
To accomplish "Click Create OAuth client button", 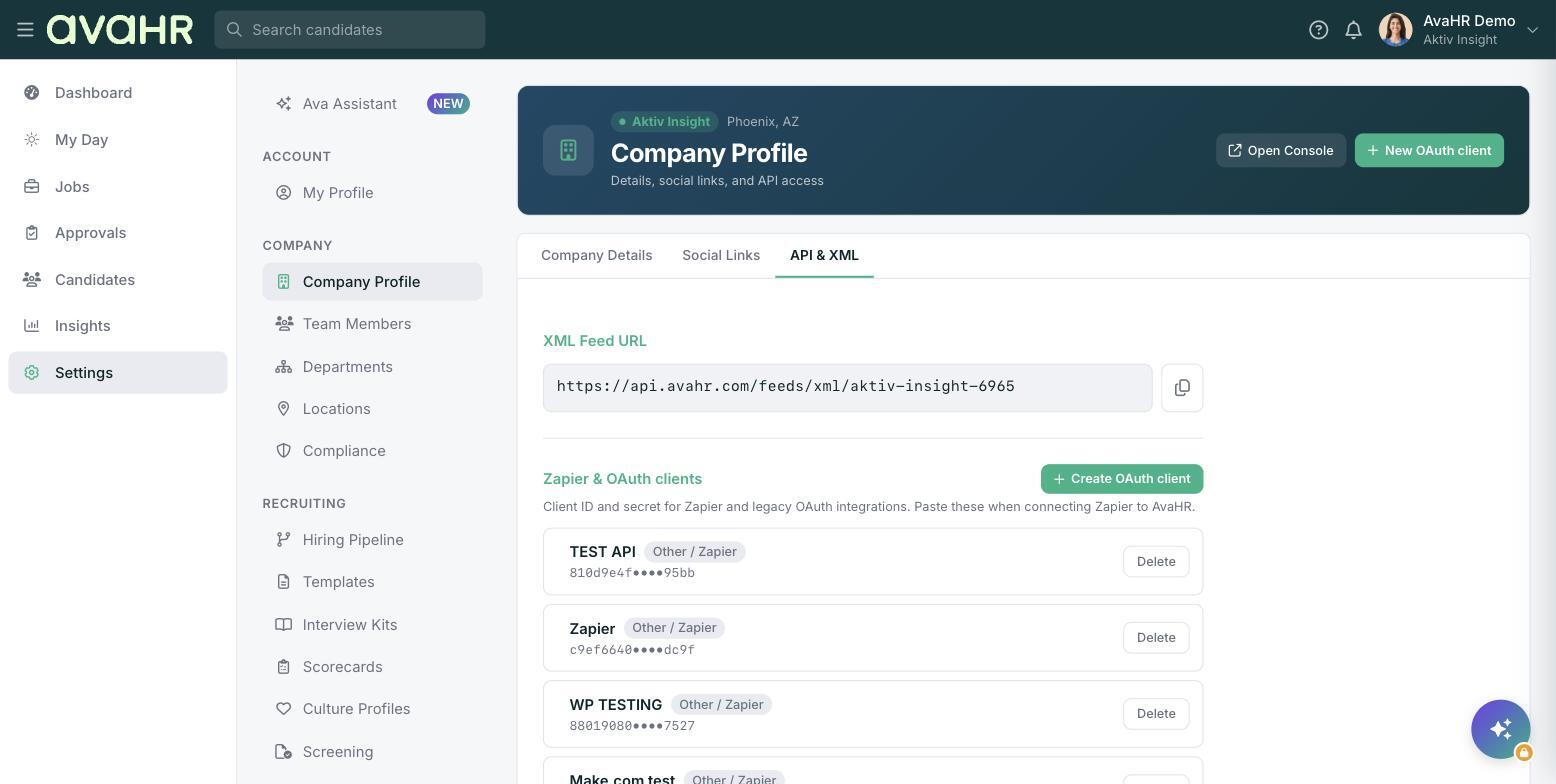I will point(1122,479).
